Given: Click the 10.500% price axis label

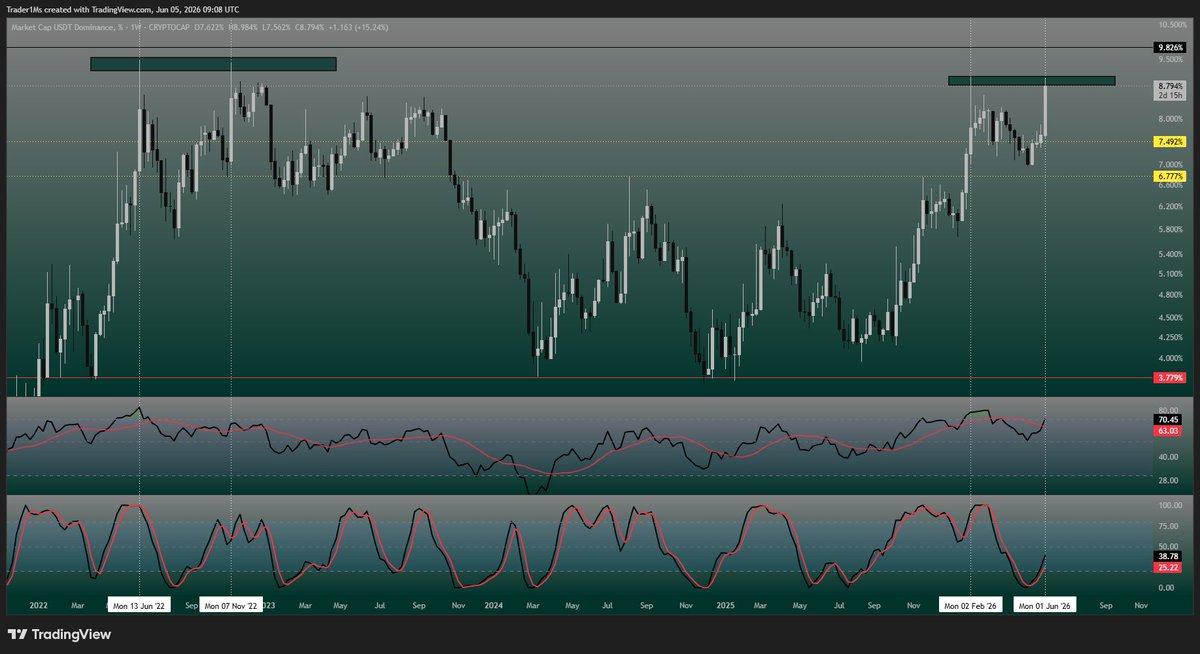Looking at the screenshot, I should click(x=1171, y=23).
